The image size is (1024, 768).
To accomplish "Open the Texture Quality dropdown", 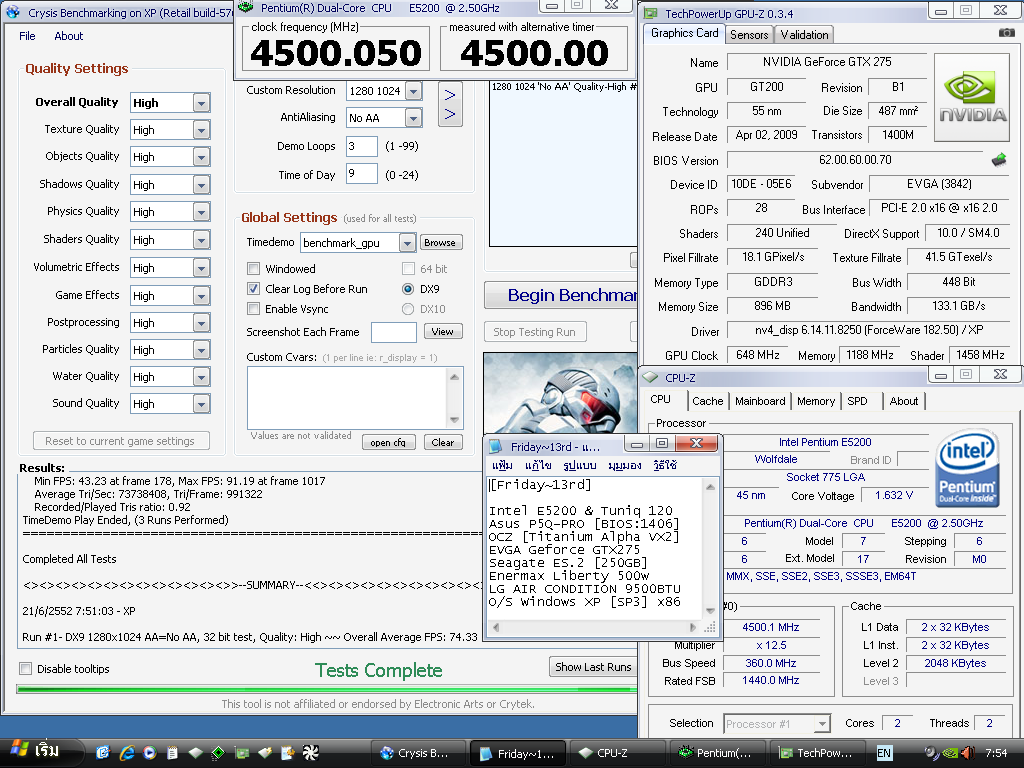I will [x=201, y=130].
